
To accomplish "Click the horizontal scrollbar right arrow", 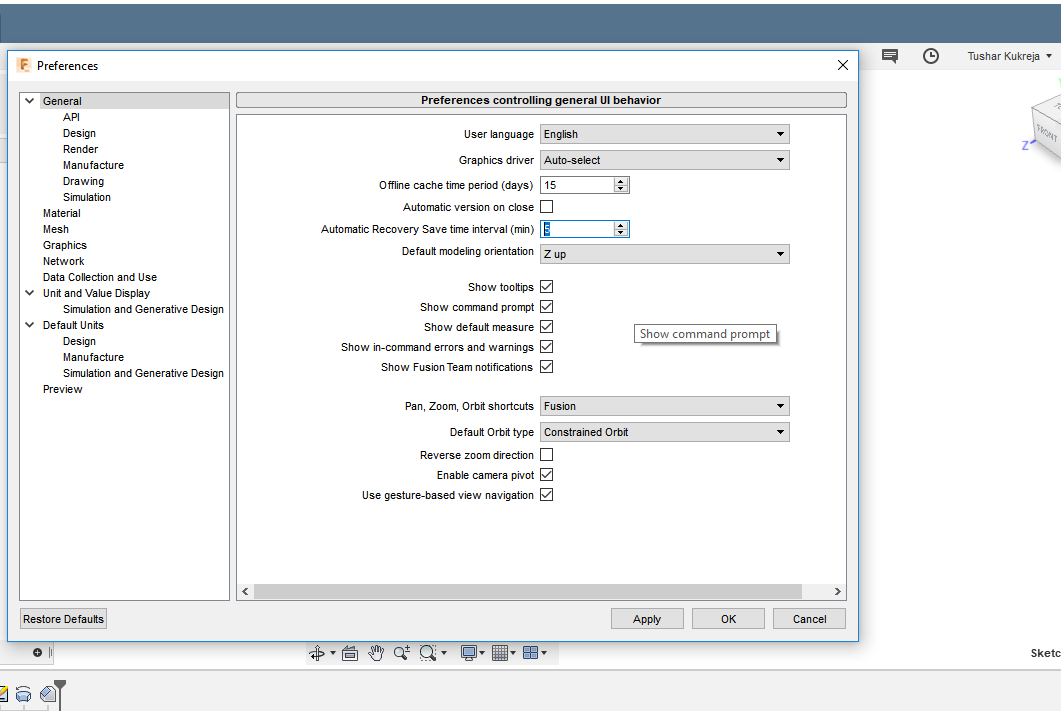I will [838, 591].
